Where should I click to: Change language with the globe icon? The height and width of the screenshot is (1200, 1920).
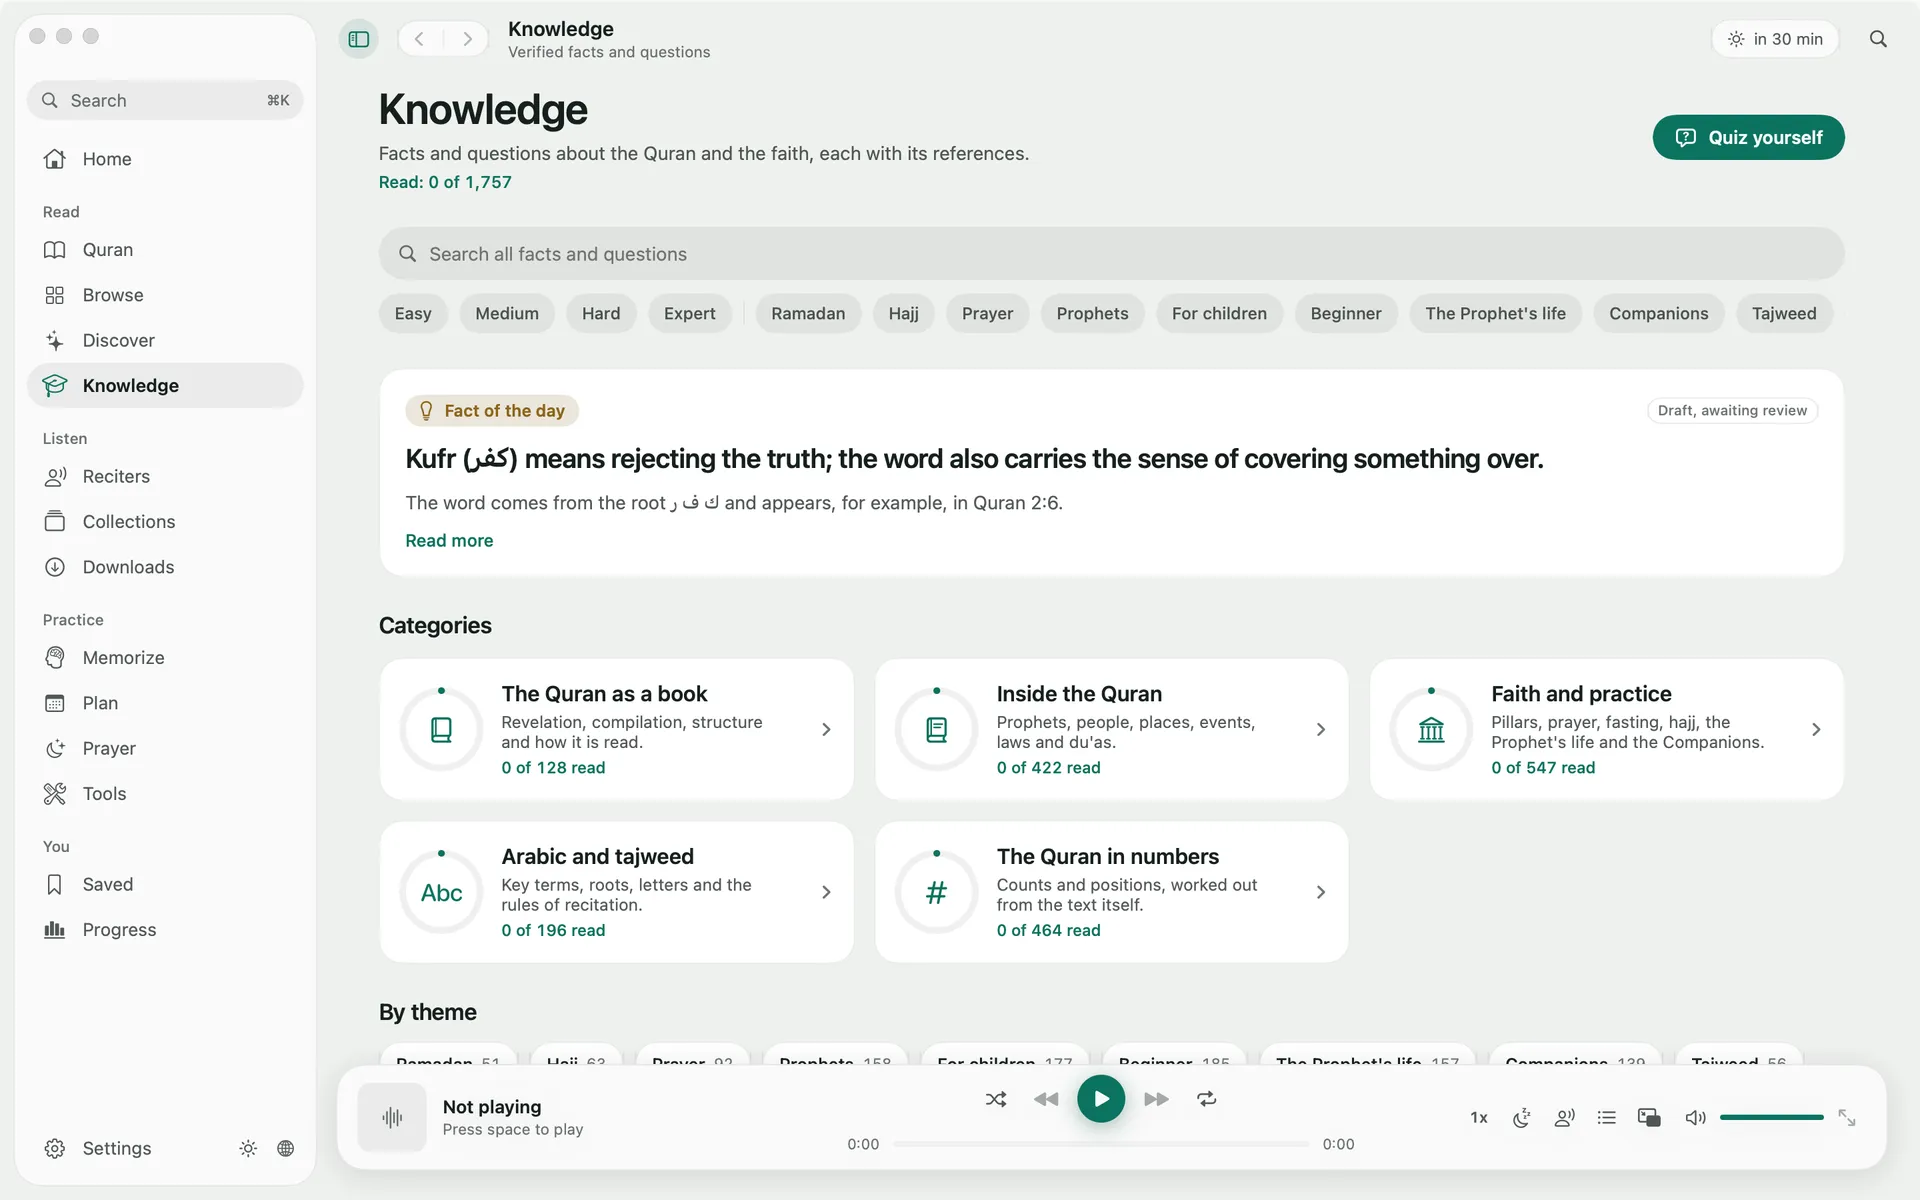coord(286,1148)
